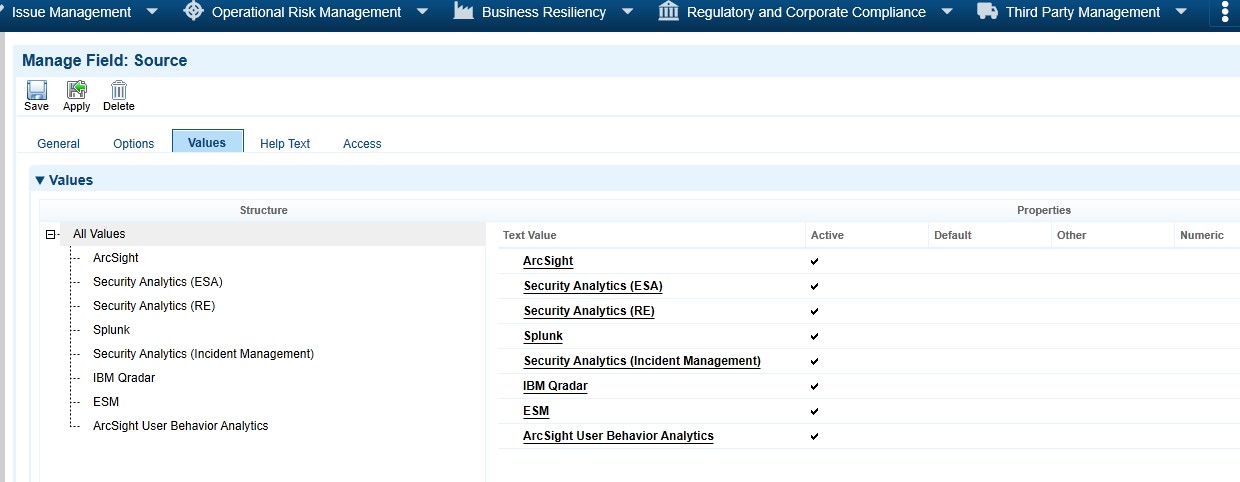Viewport: 1240px width, 482px height.
Task: Open the Operational Risk Management dropdown arrow
Action: coord(422,12)
